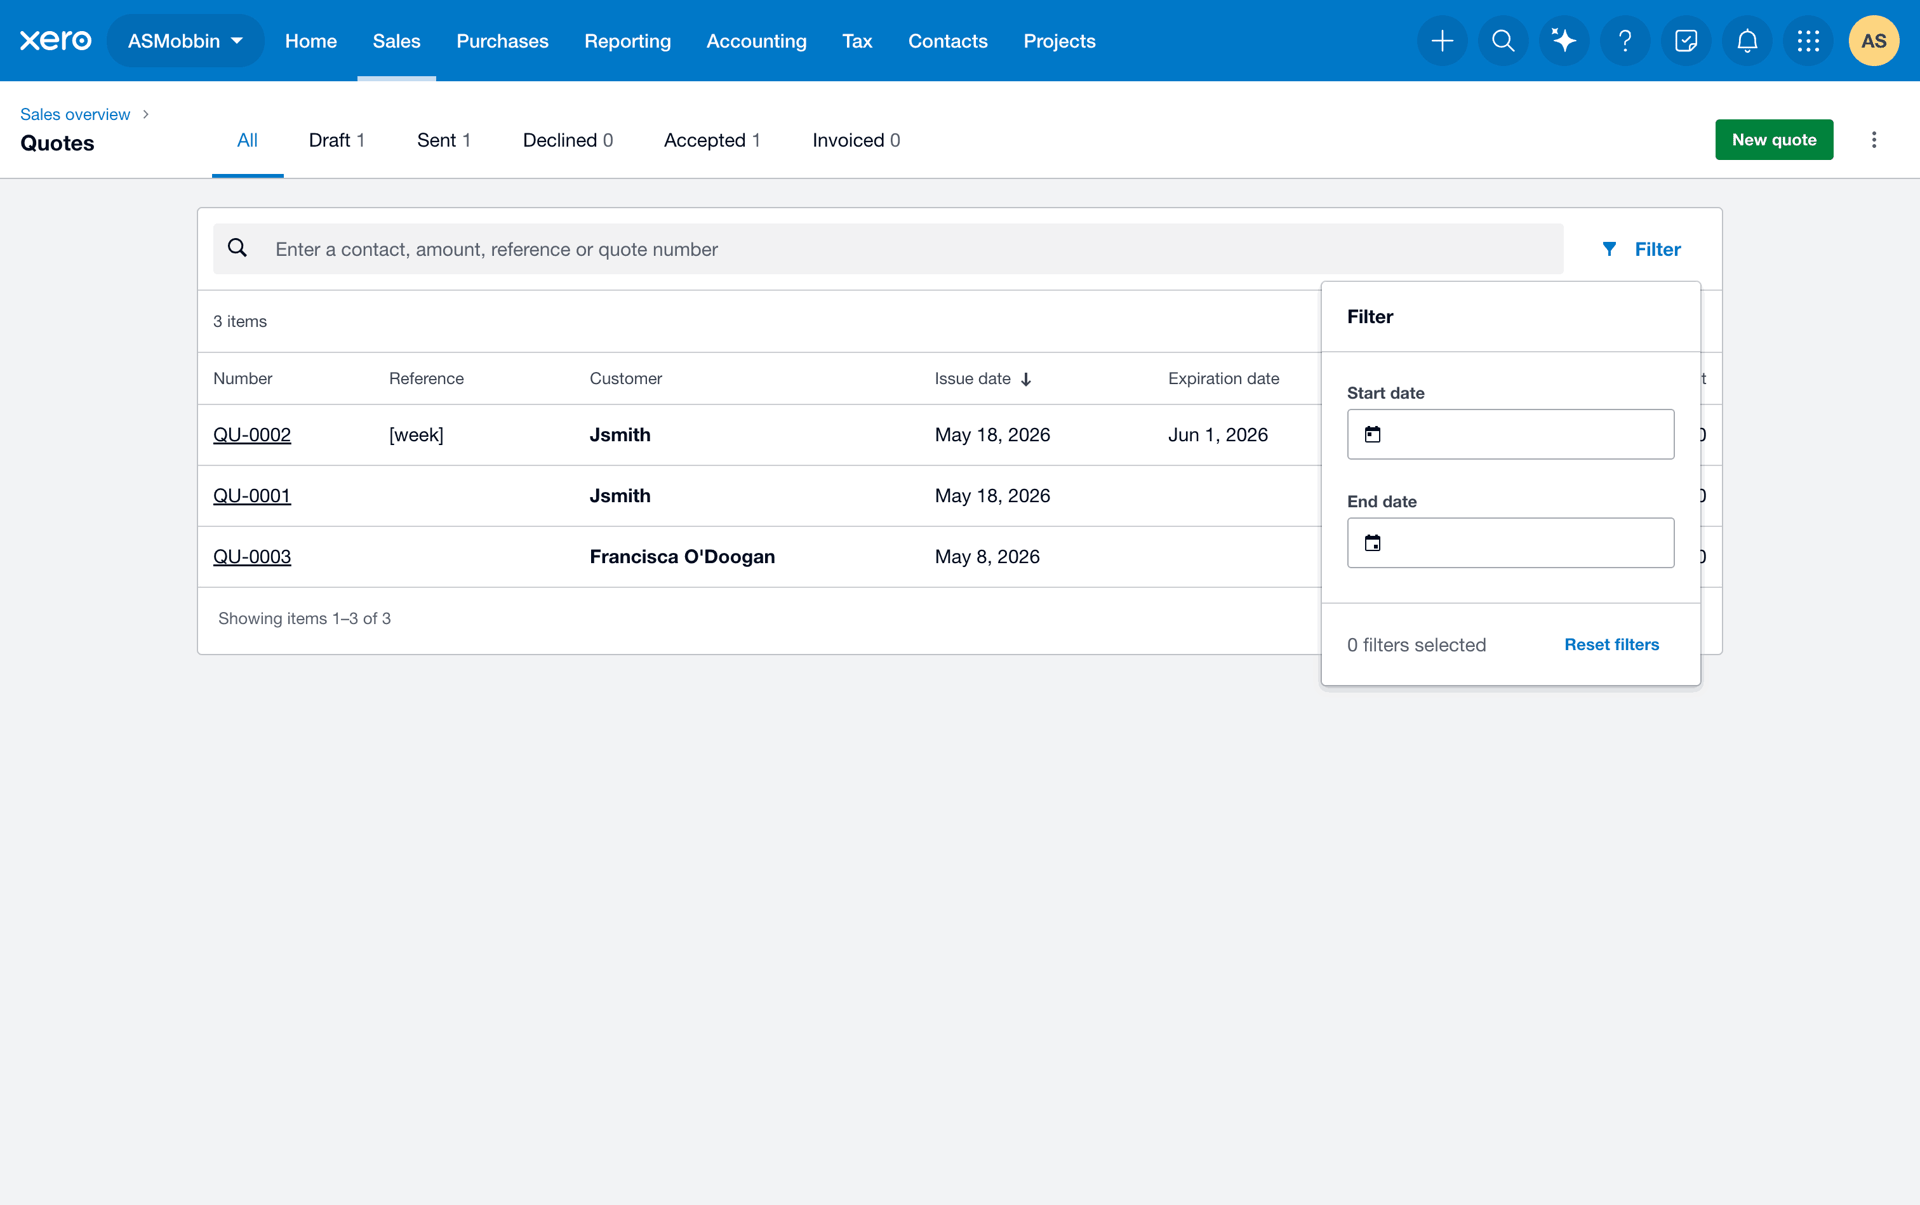Screen dimensions: 1920x1205
Task: Select the All quotes tab
Action: point(247,140)
